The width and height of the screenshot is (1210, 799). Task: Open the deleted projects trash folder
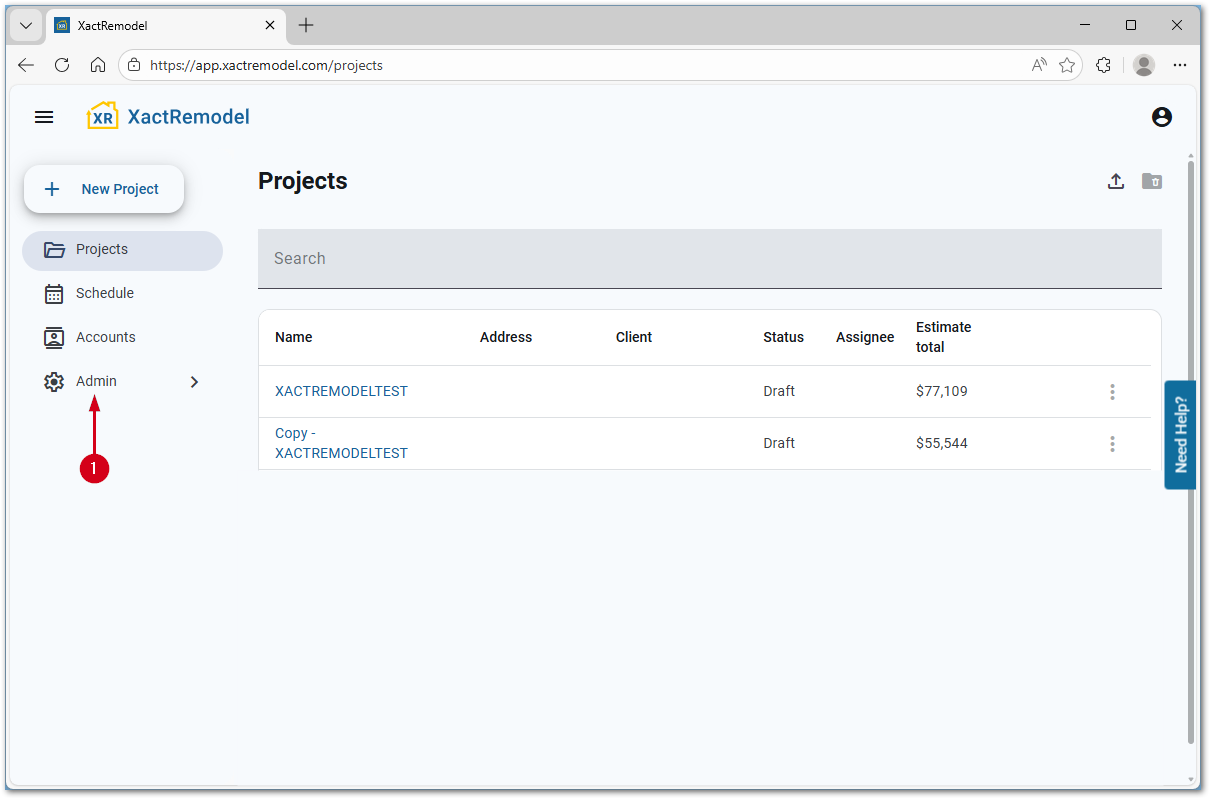click(x=1152, y=181)
